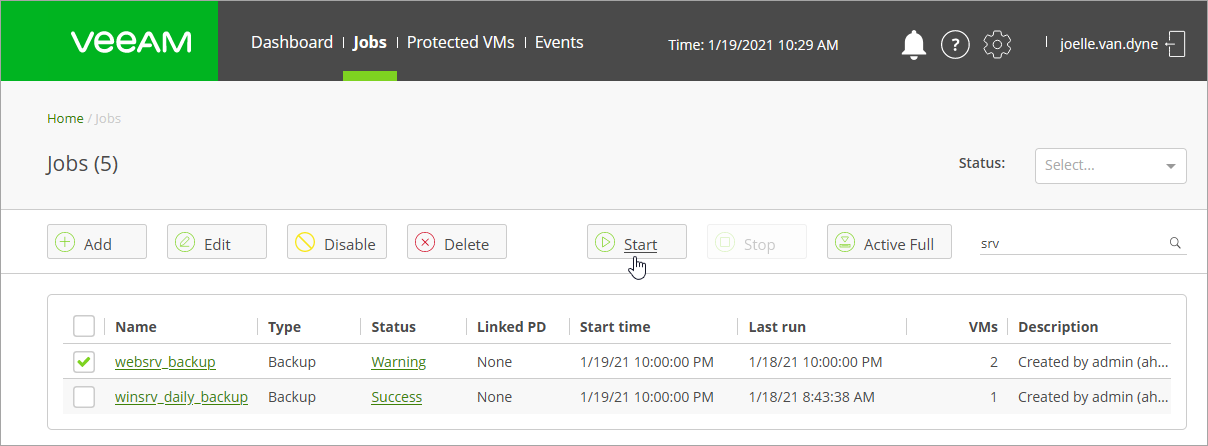Open the notifications bell icon

[x=913, y=44]
